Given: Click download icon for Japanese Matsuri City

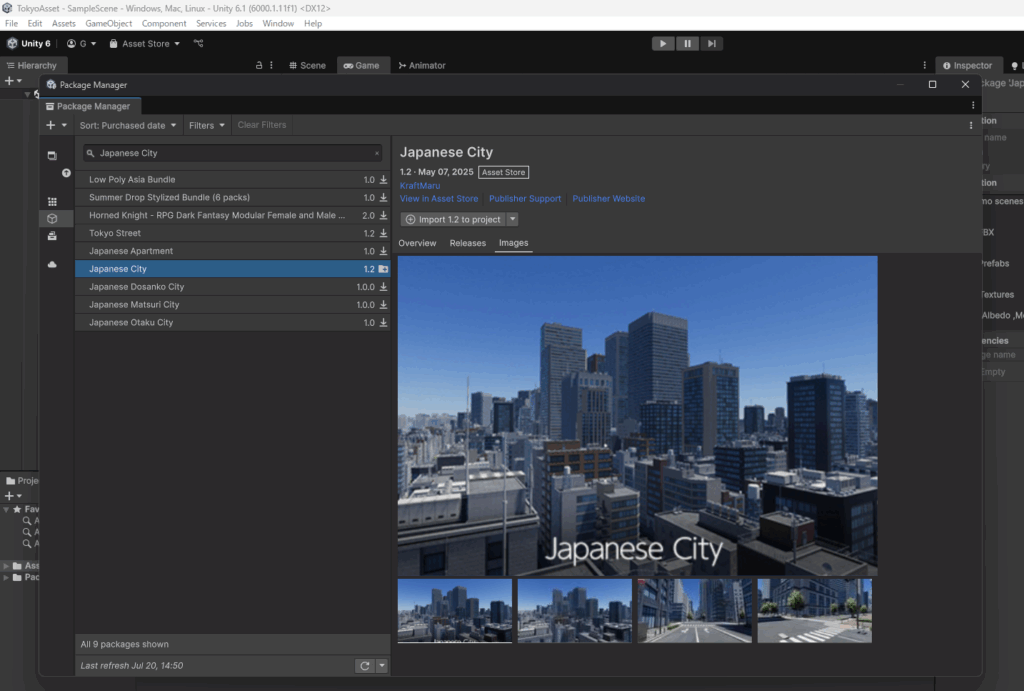Looking at the screenshot, I should coord(383,304).
